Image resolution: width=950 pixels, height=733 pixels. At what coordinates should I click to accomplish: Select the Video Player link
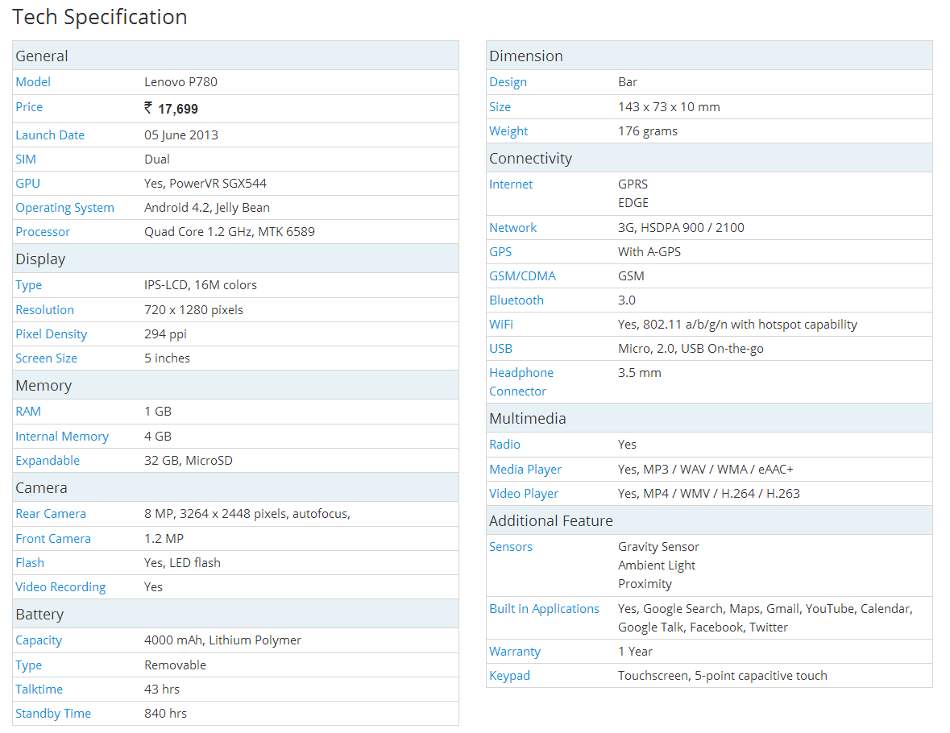coord(523,494)
